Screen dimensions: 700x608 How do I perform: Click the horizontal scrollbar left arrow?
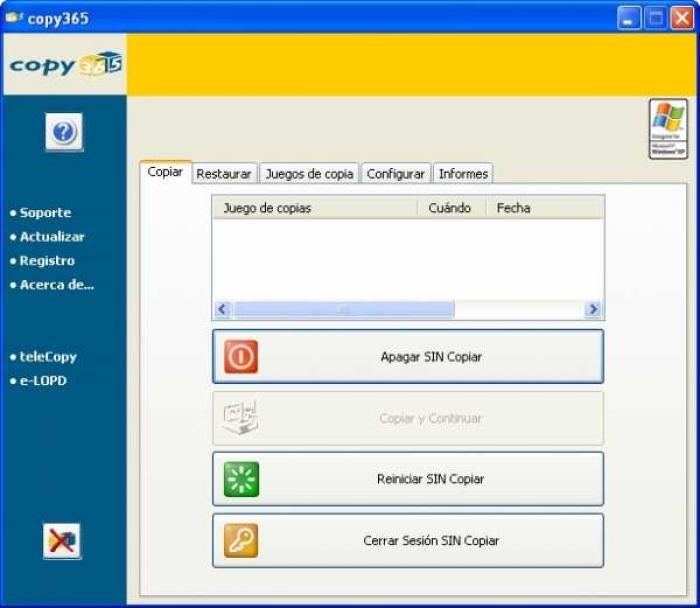222,309
